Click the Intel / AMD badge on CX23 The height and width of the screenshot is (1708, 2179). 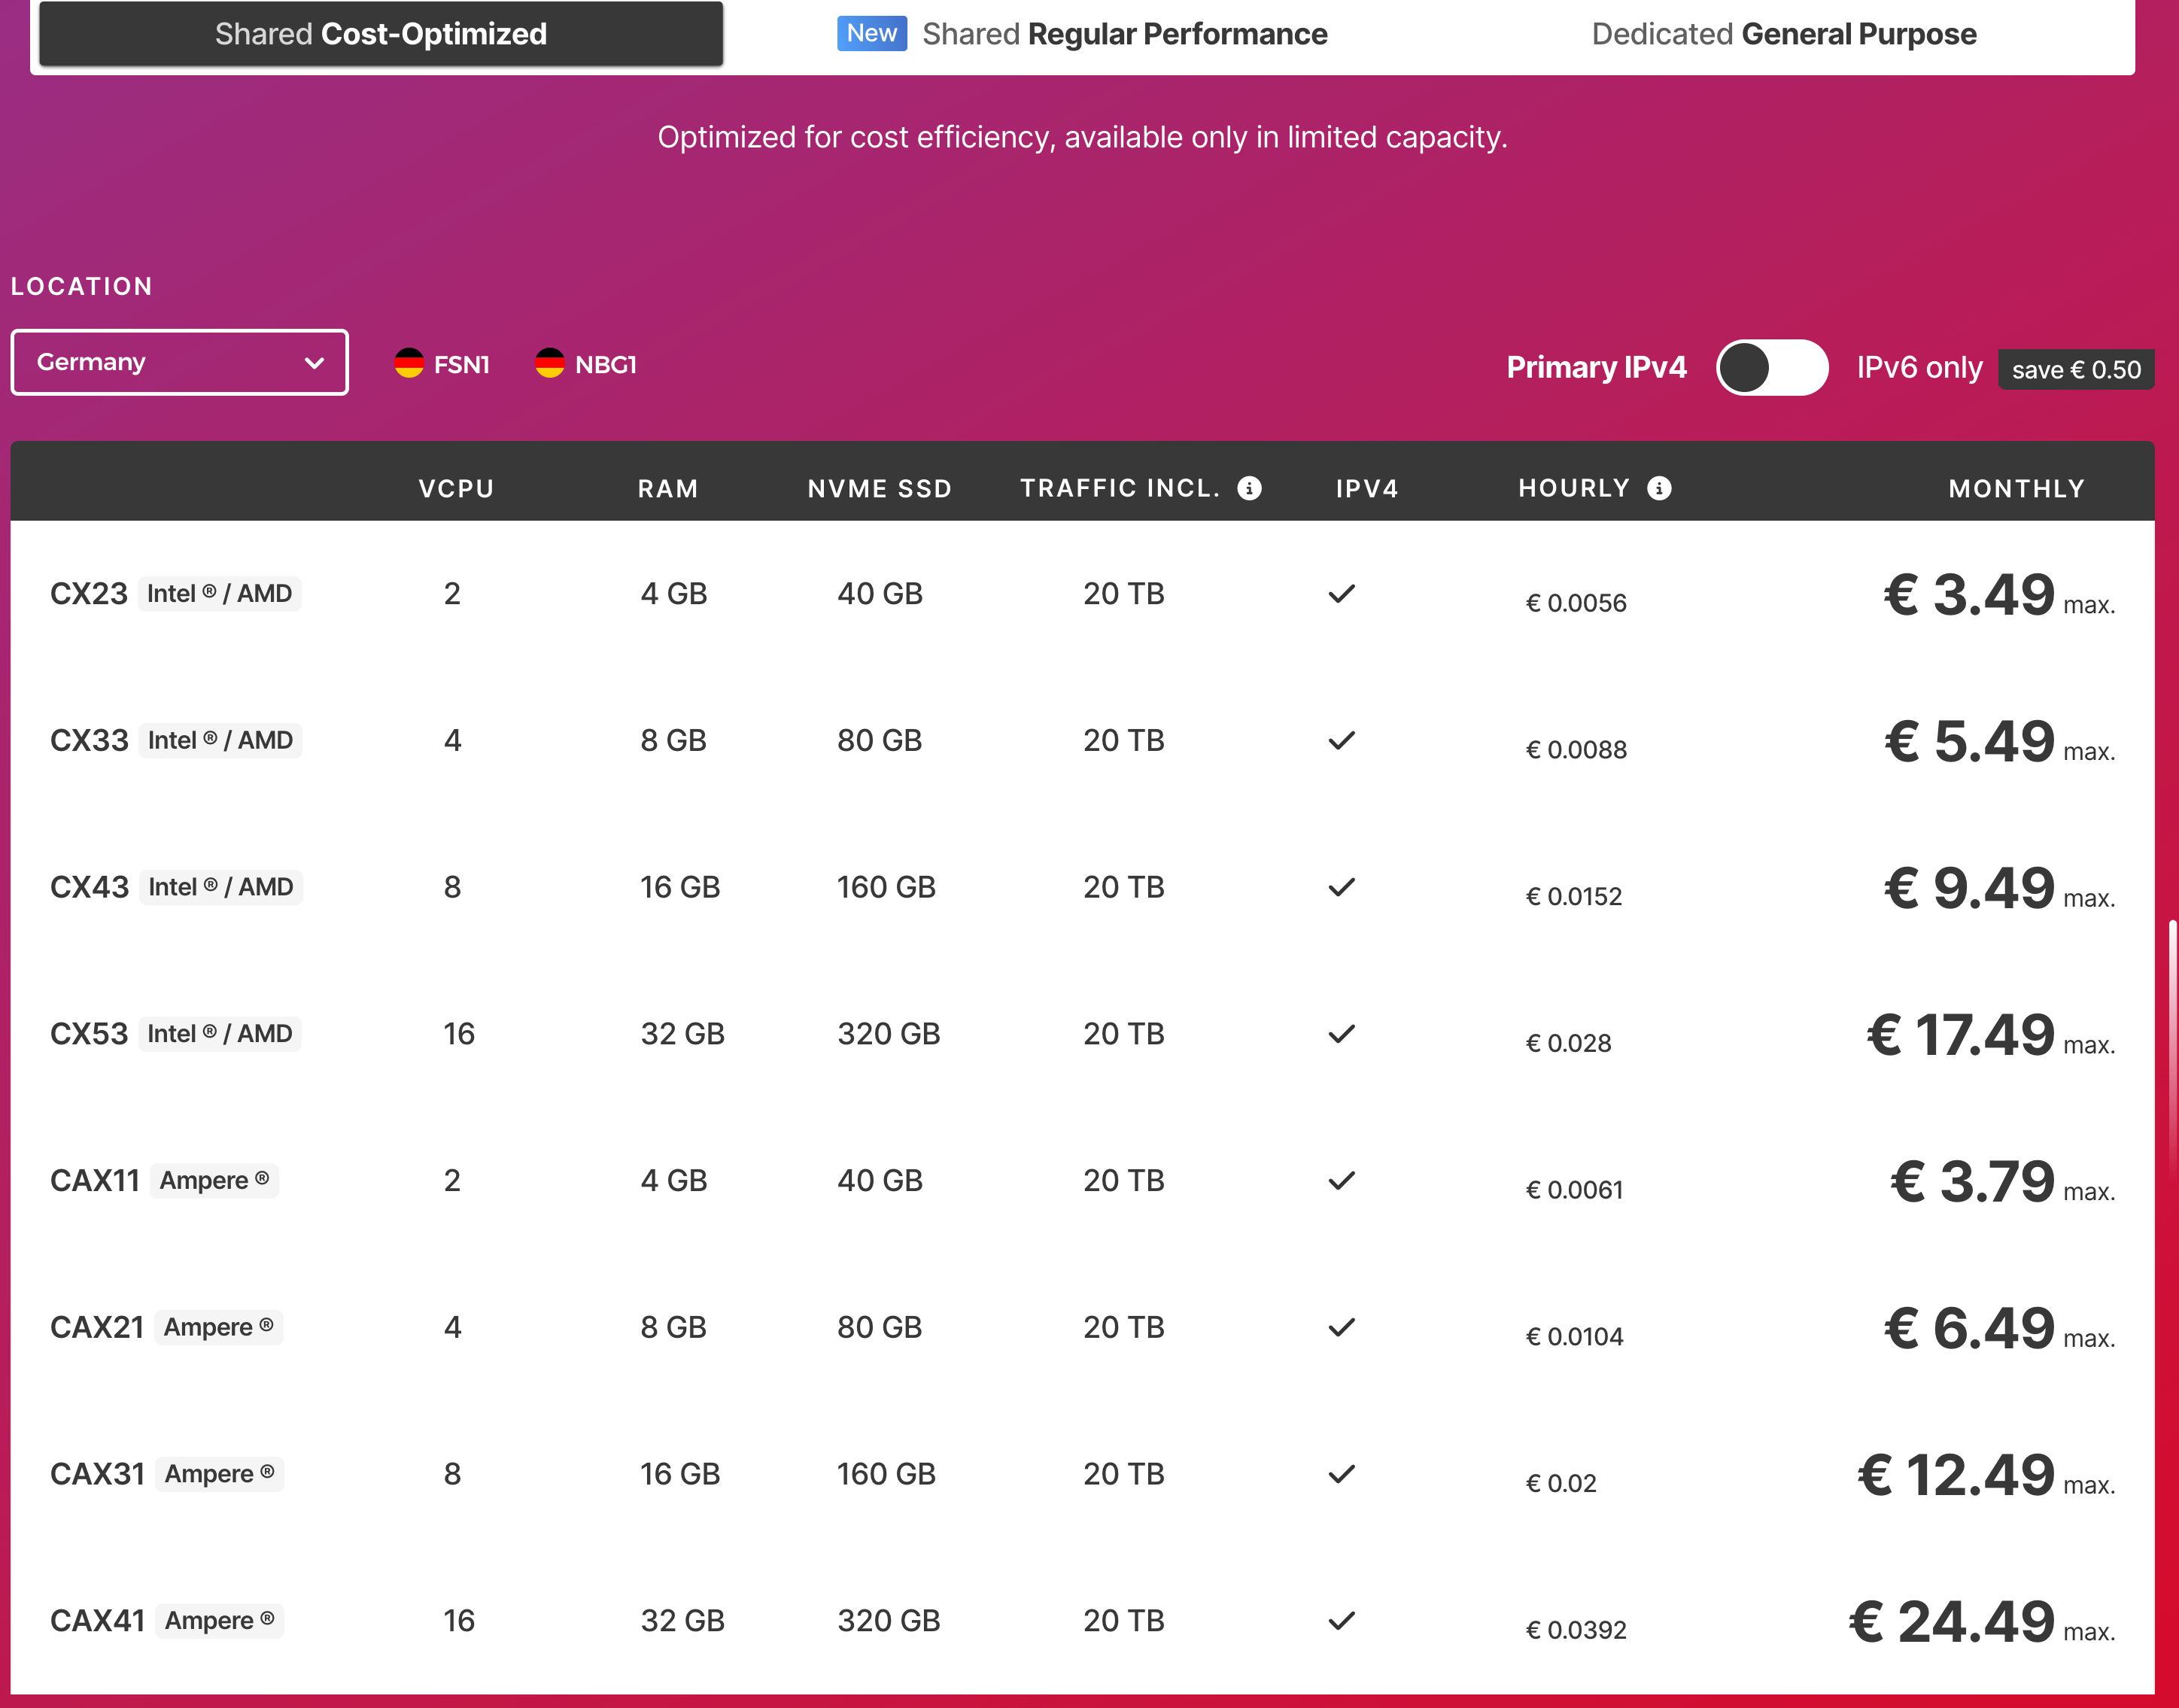point(219,594)
